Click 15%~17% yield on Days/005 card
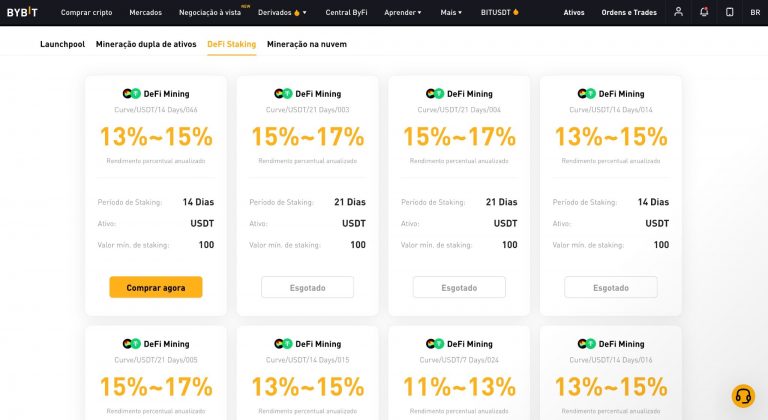This screenshot has width=768, height=420. [156, 387]
